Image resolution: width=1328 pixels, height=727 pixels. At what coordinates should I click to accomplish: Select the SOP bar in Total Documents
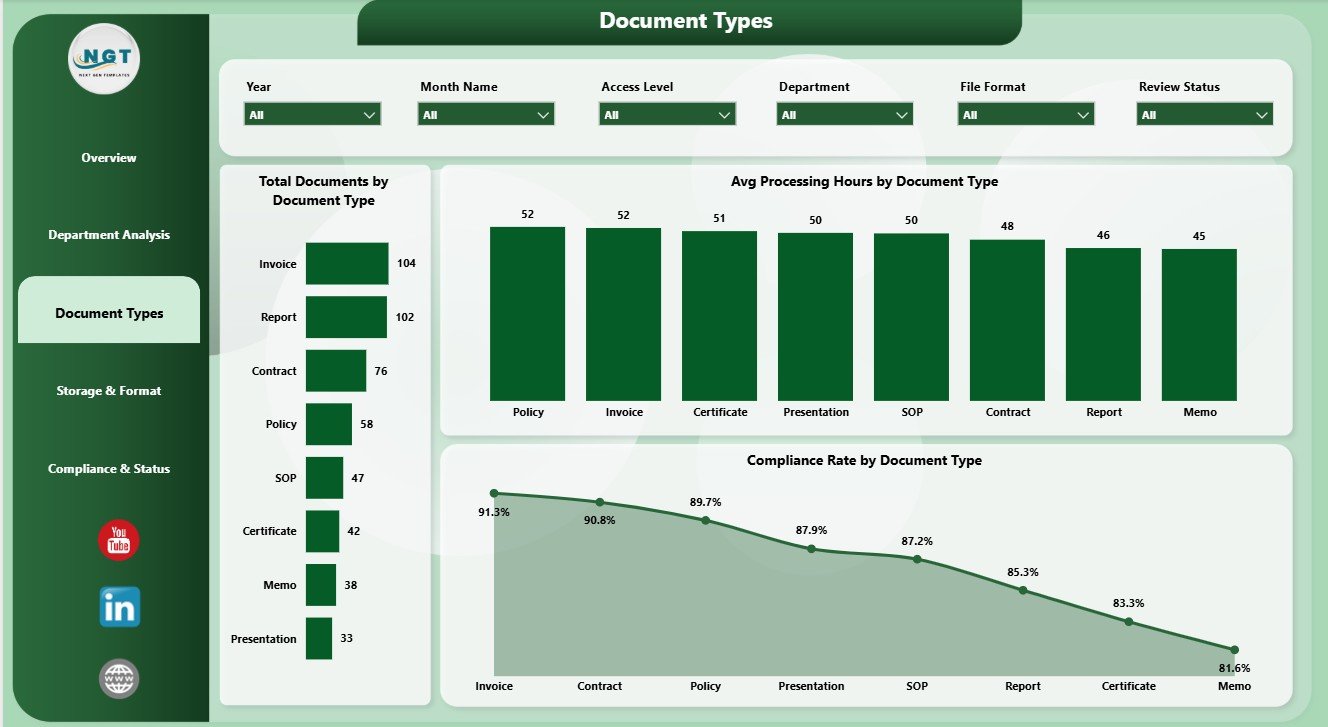click(324, 478)
